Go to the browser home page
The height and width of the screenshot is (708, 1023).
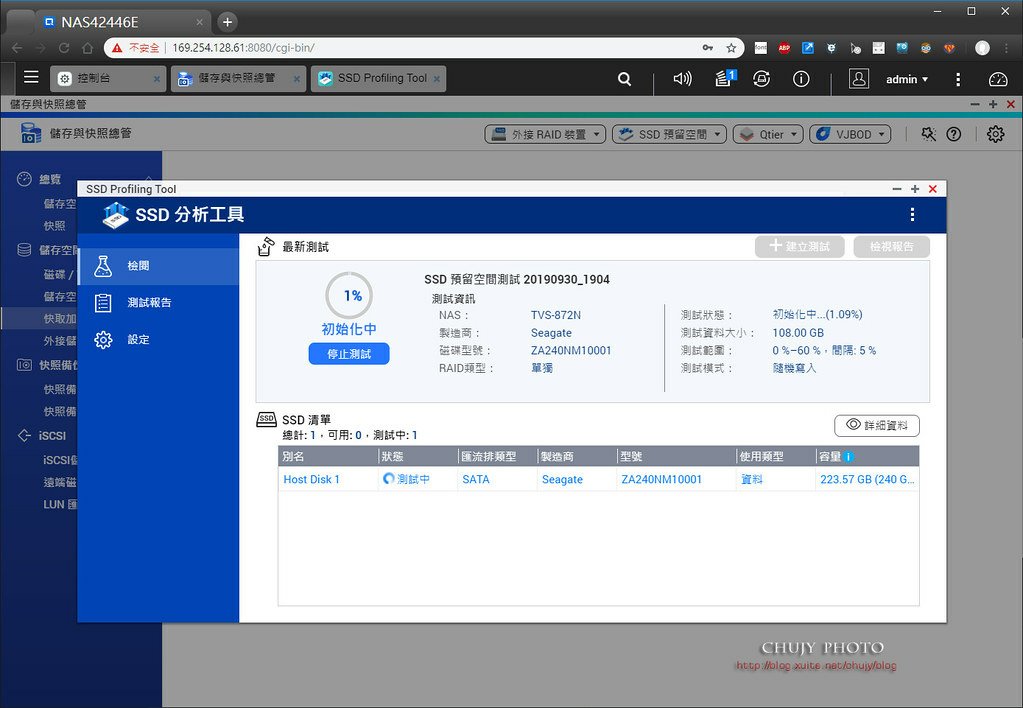87,48
